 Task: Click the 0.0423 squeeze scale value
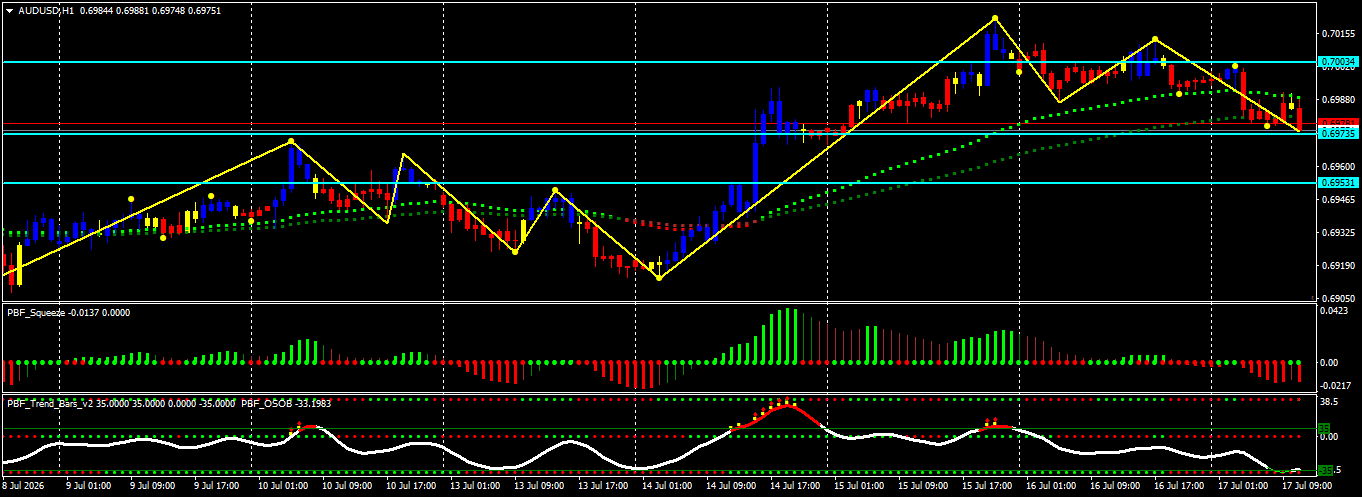[1336, 311]
